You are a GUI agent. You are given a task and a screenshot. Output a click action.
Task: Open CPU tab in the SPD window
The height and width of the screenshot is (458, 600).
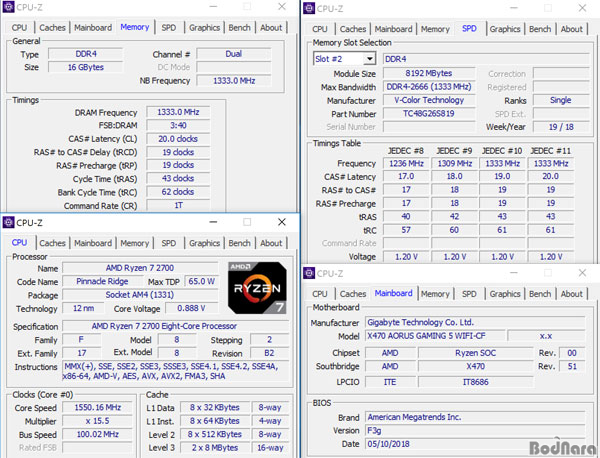320,29
